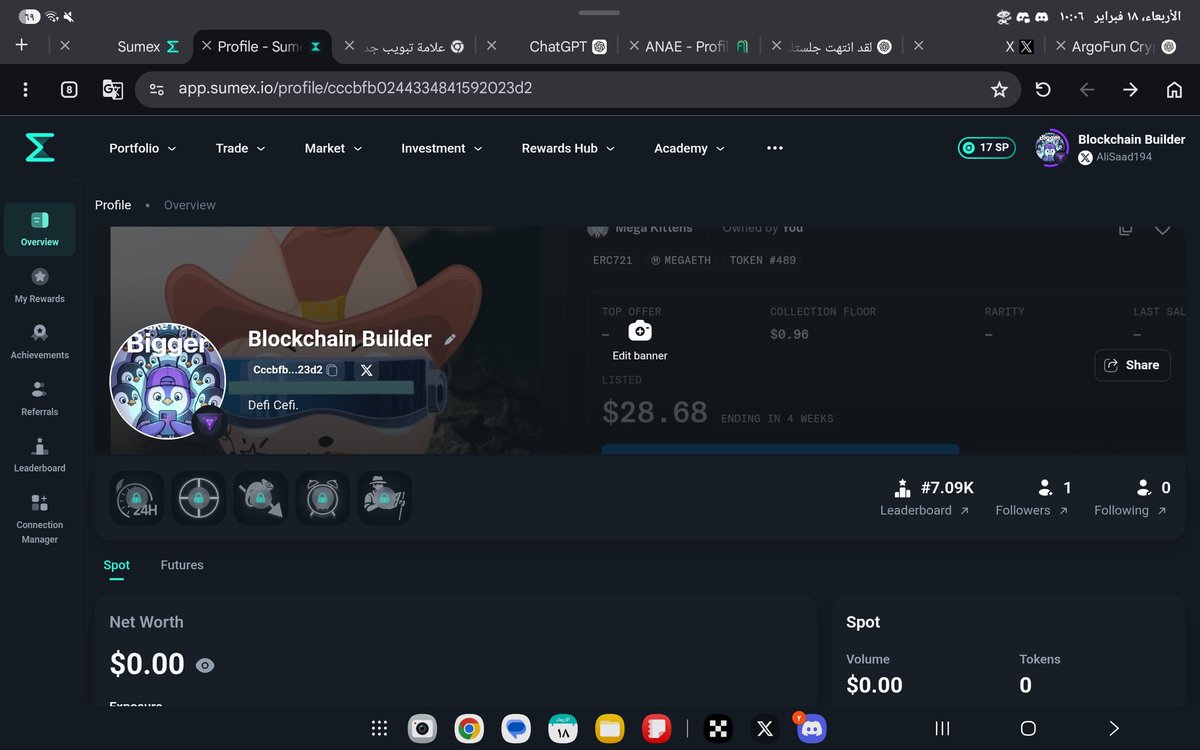This screenshot has height=750, width=1200.
Task: Click the MEGAETH chain tag
Action: pyautogui.click(x=681, y=260)
